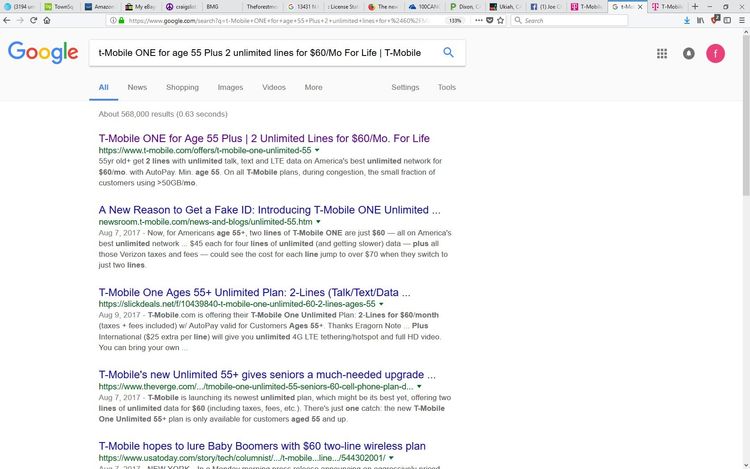Screen dimensions: 750x469
Task: Expand arrow next to slickdeals.net URL
Action: [381, 304]
